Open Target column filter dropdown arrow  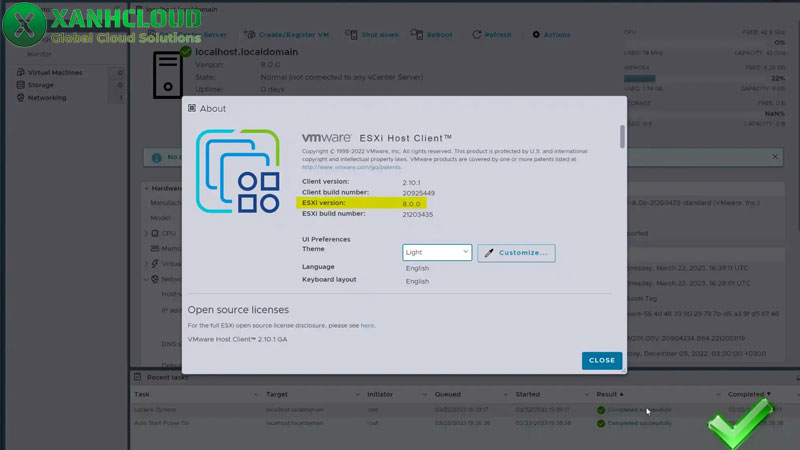[357, 395]
